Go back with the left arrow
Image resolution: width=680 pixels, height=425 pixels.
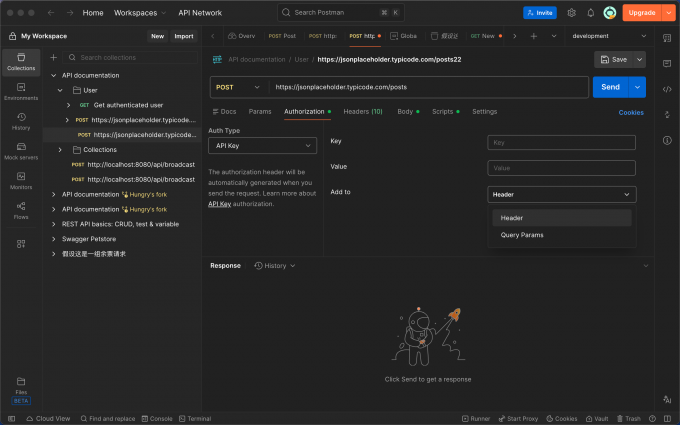click(x=51, y=13)
